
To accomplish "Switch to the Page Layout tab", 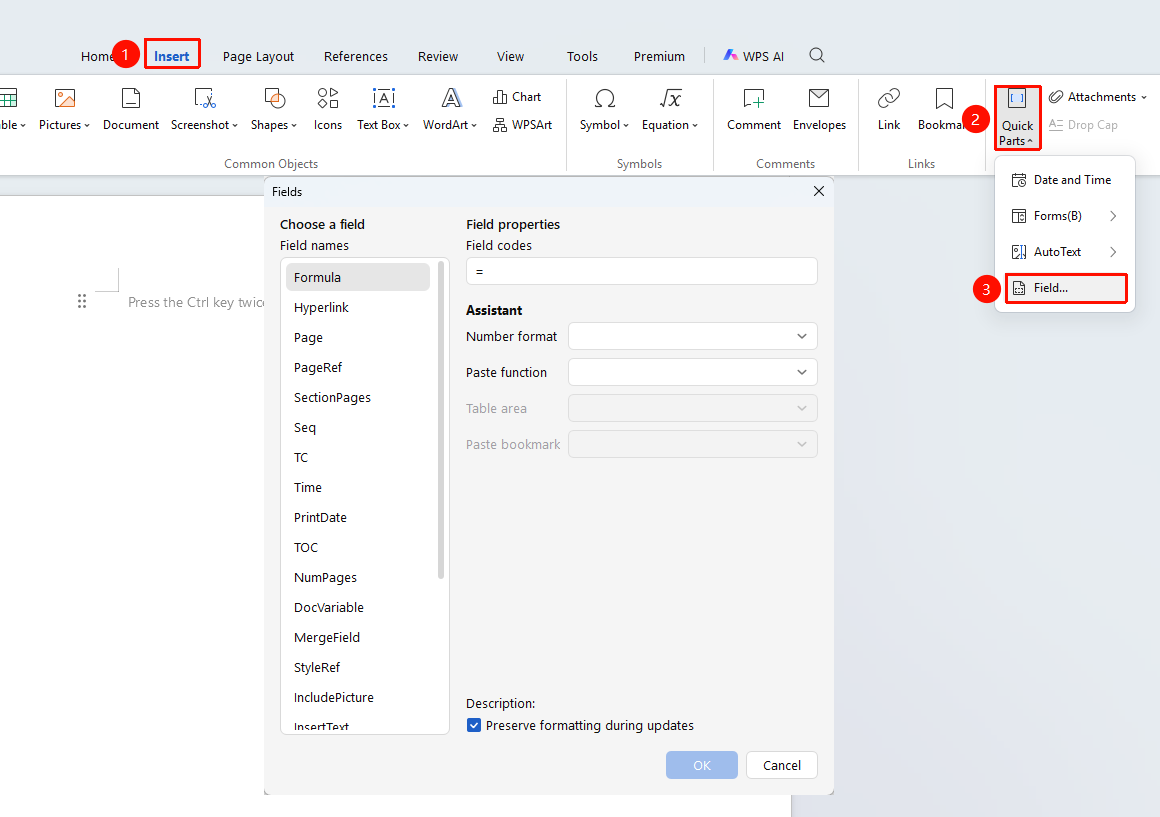I will 258,56.
